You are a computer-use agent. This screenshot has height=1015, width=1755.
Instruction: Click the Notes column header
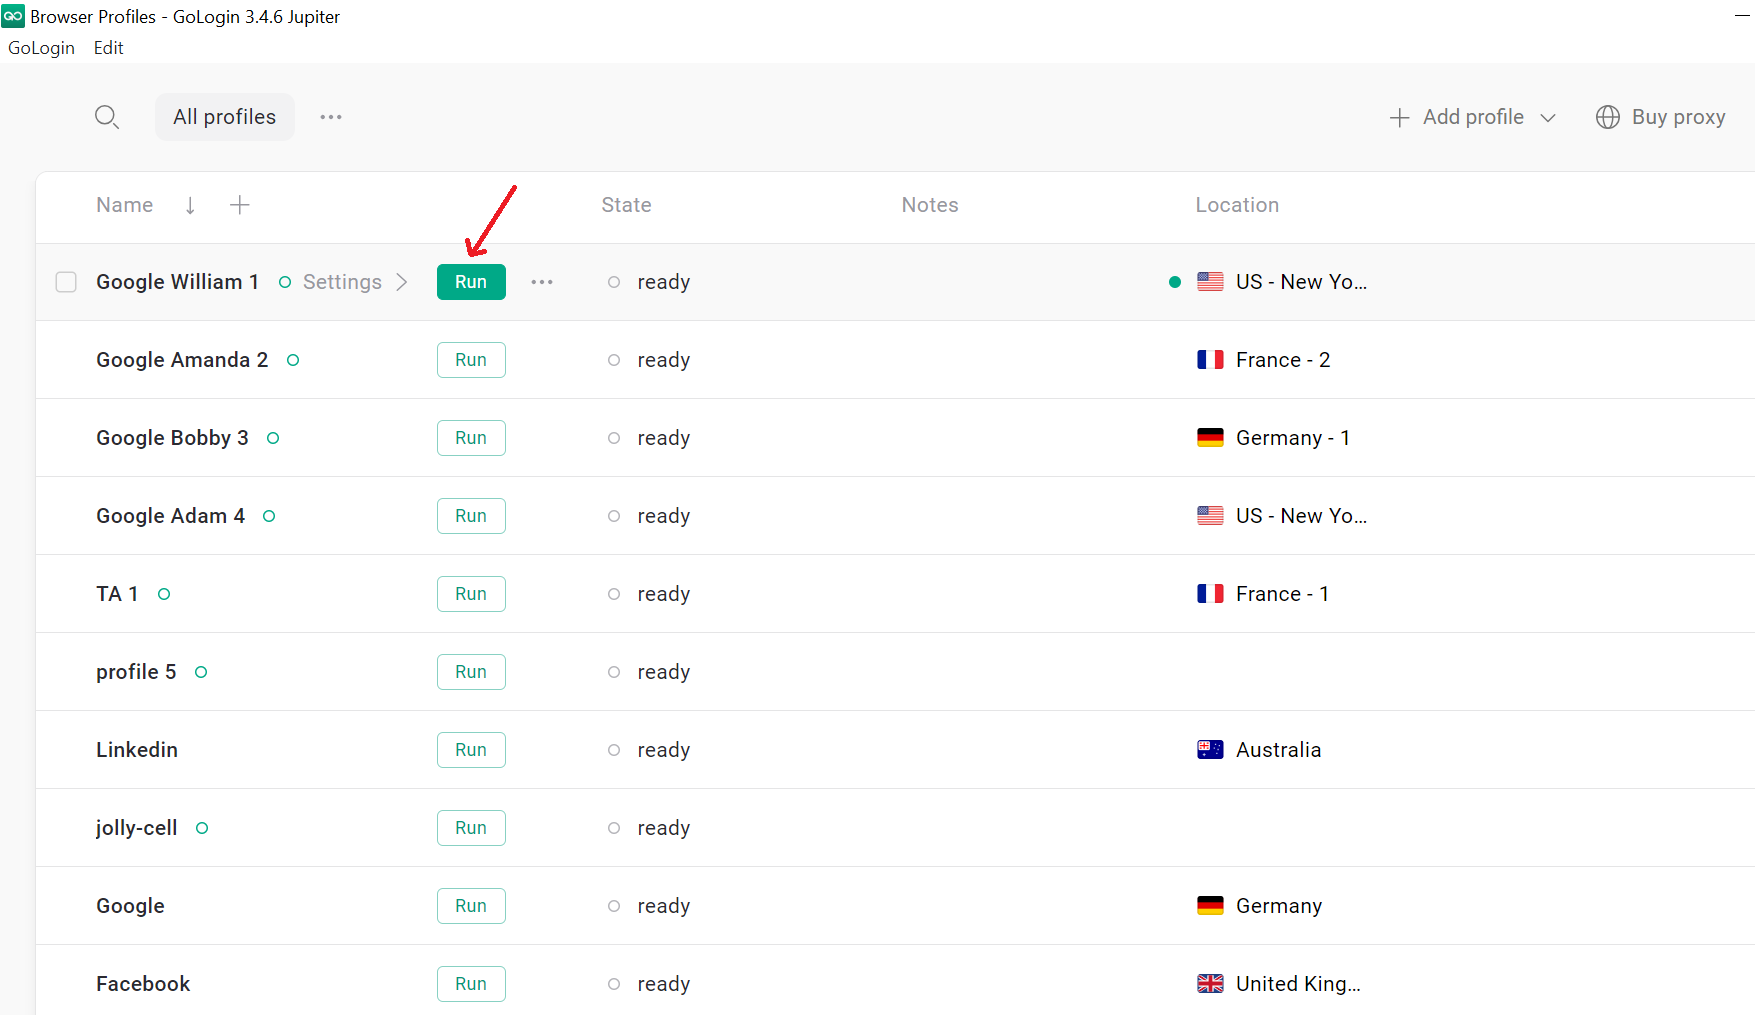coord(930,205)
